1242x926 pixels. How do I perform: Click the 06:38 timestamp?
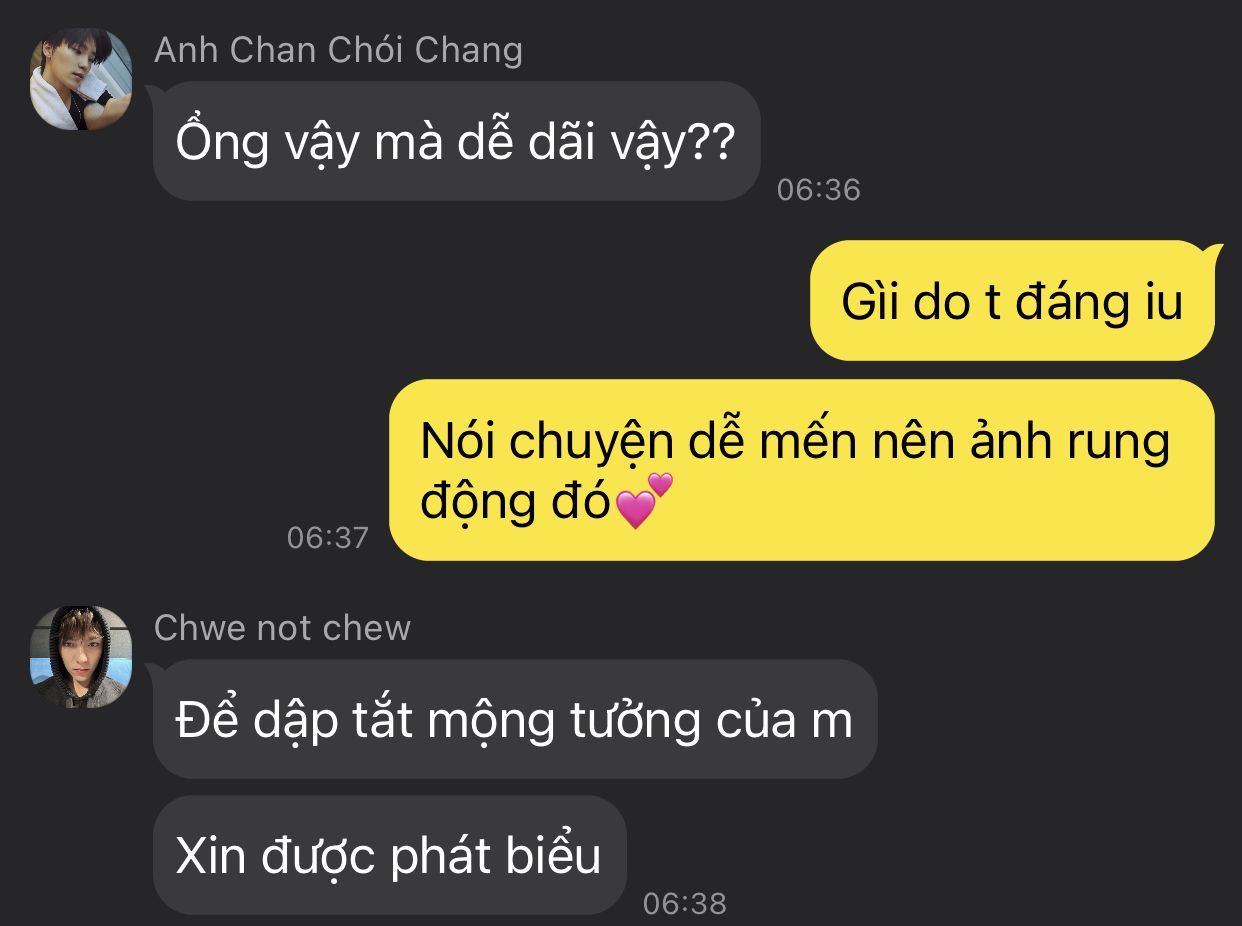click(x=684, y=903)
